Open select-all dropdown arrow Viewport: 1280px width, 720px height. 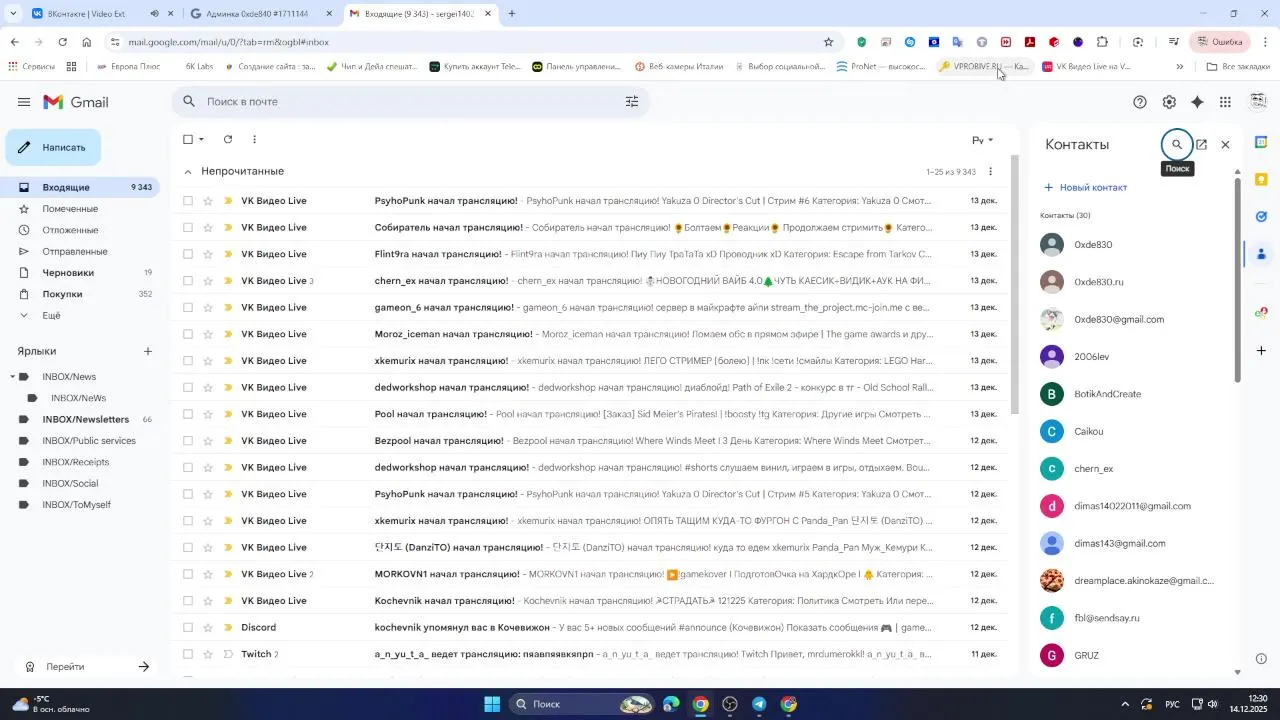[x=202, y=139]
